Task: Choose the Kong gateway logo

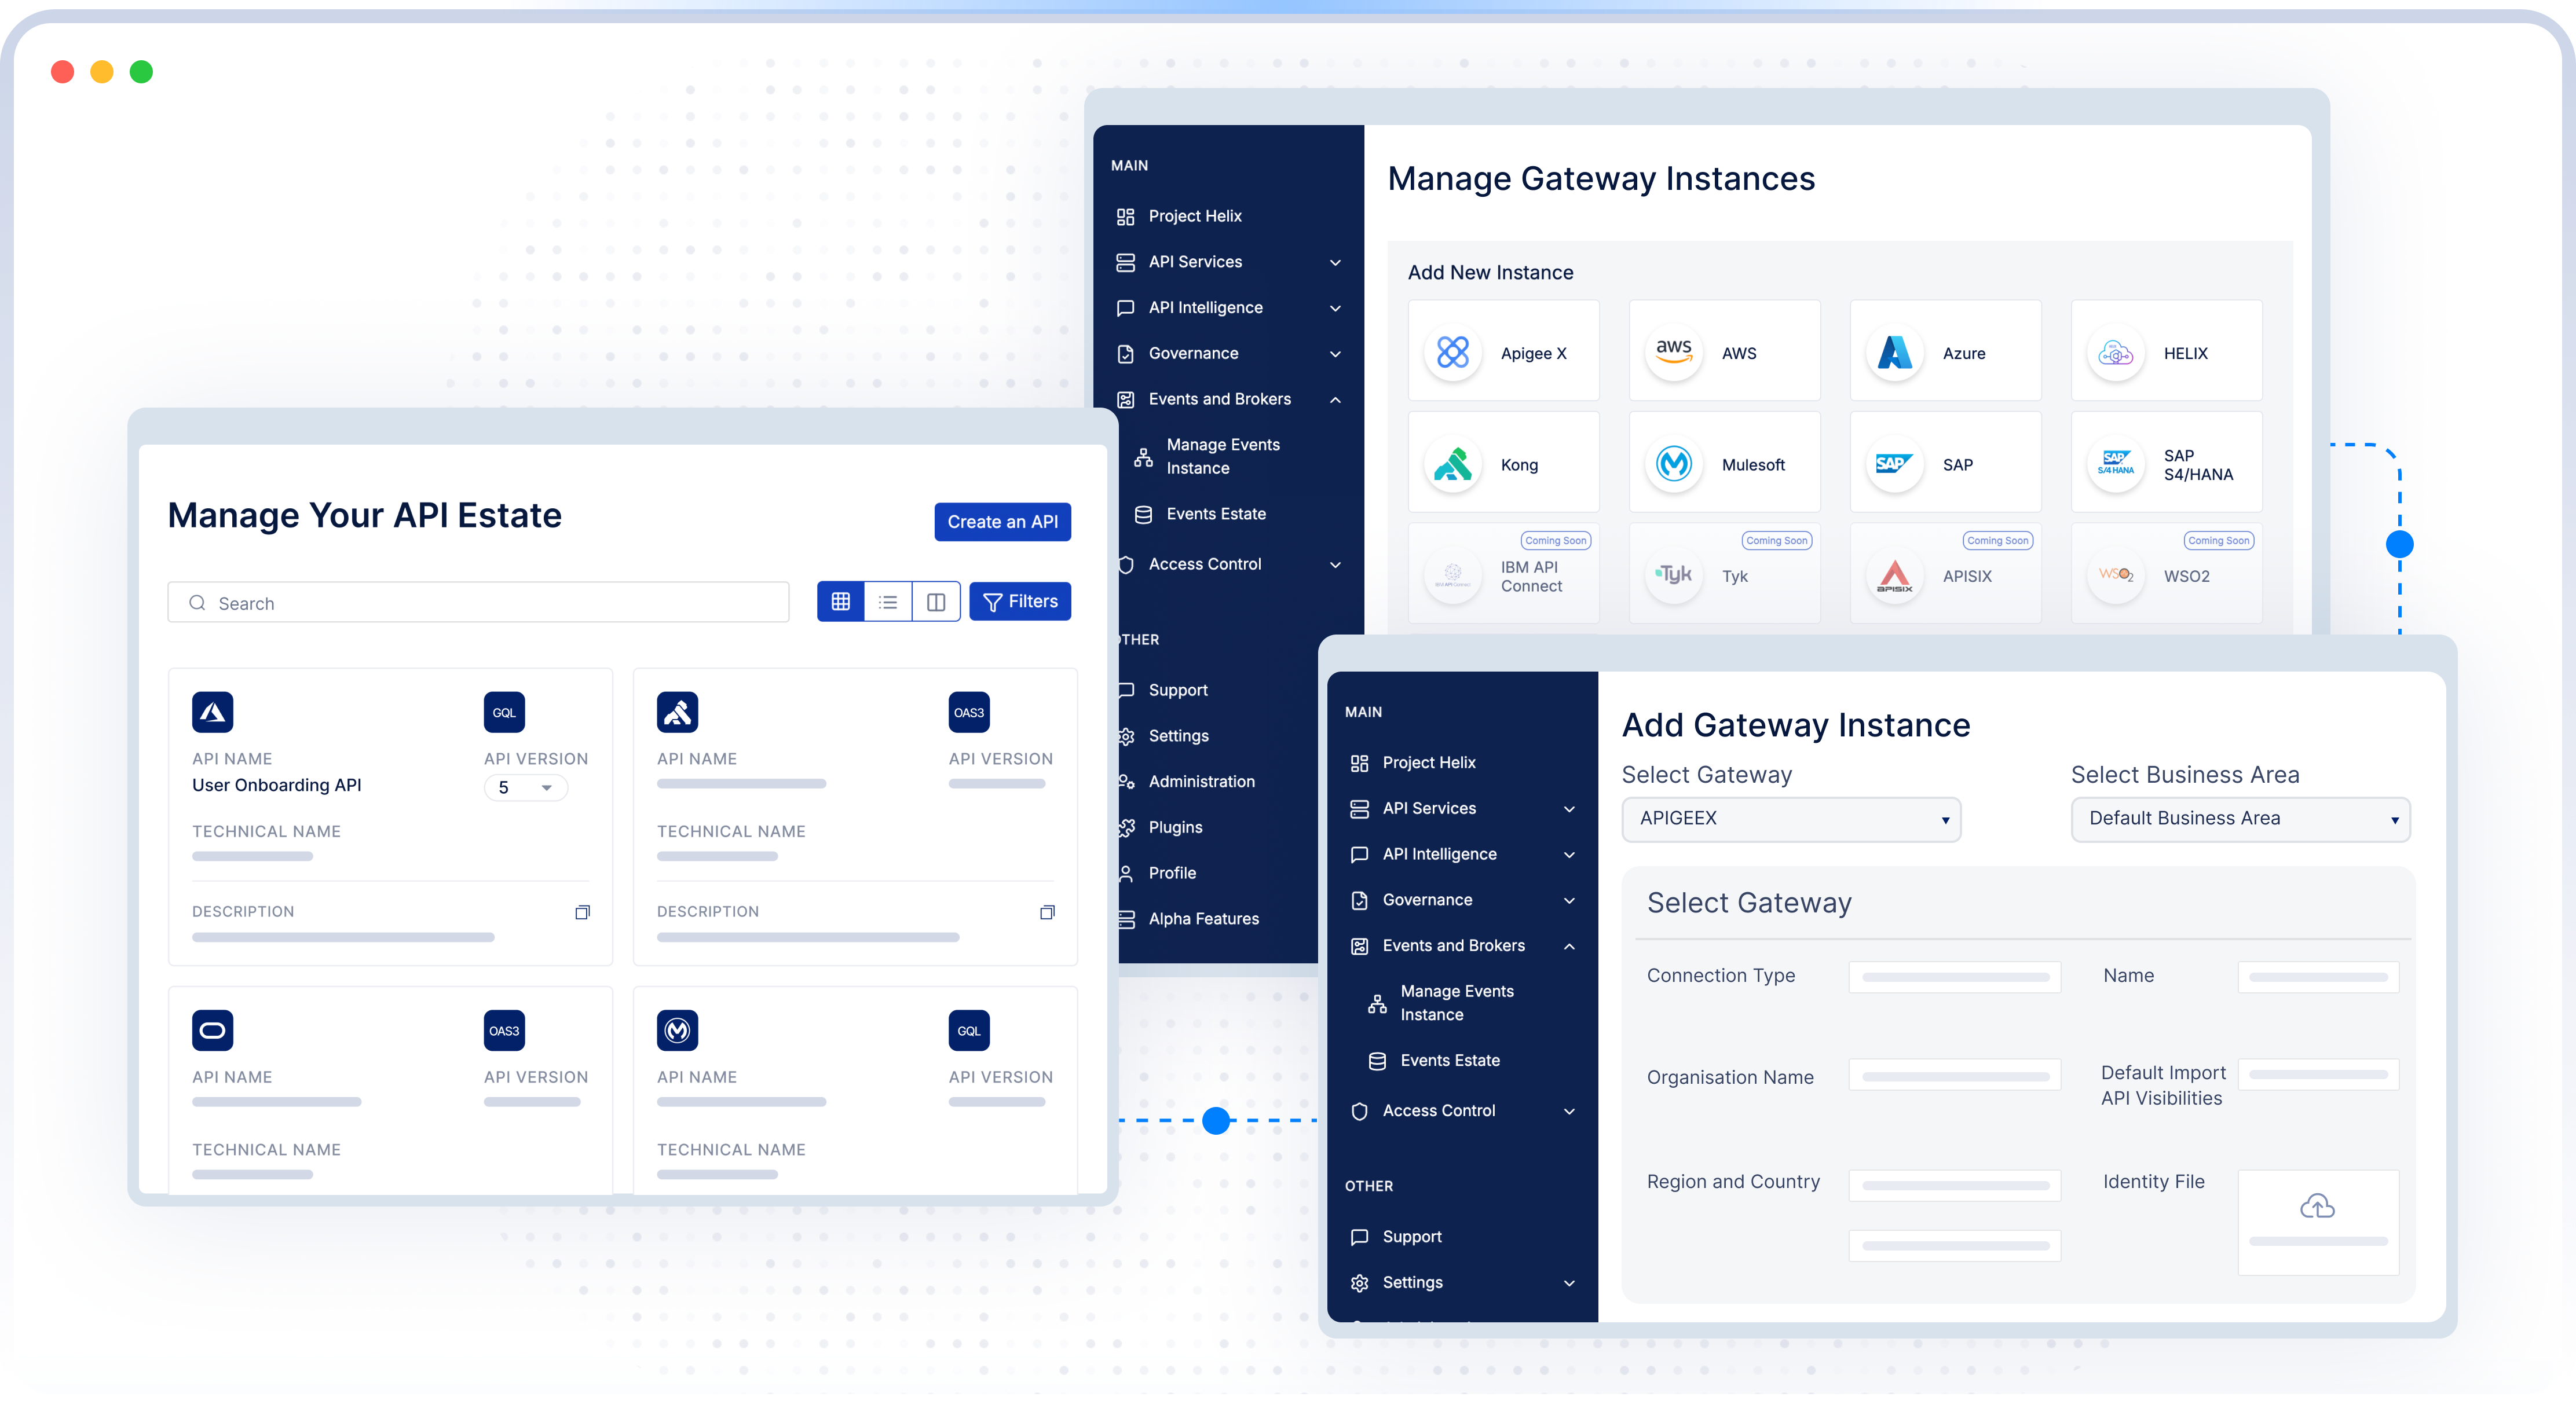Action: click(1452, 464)
